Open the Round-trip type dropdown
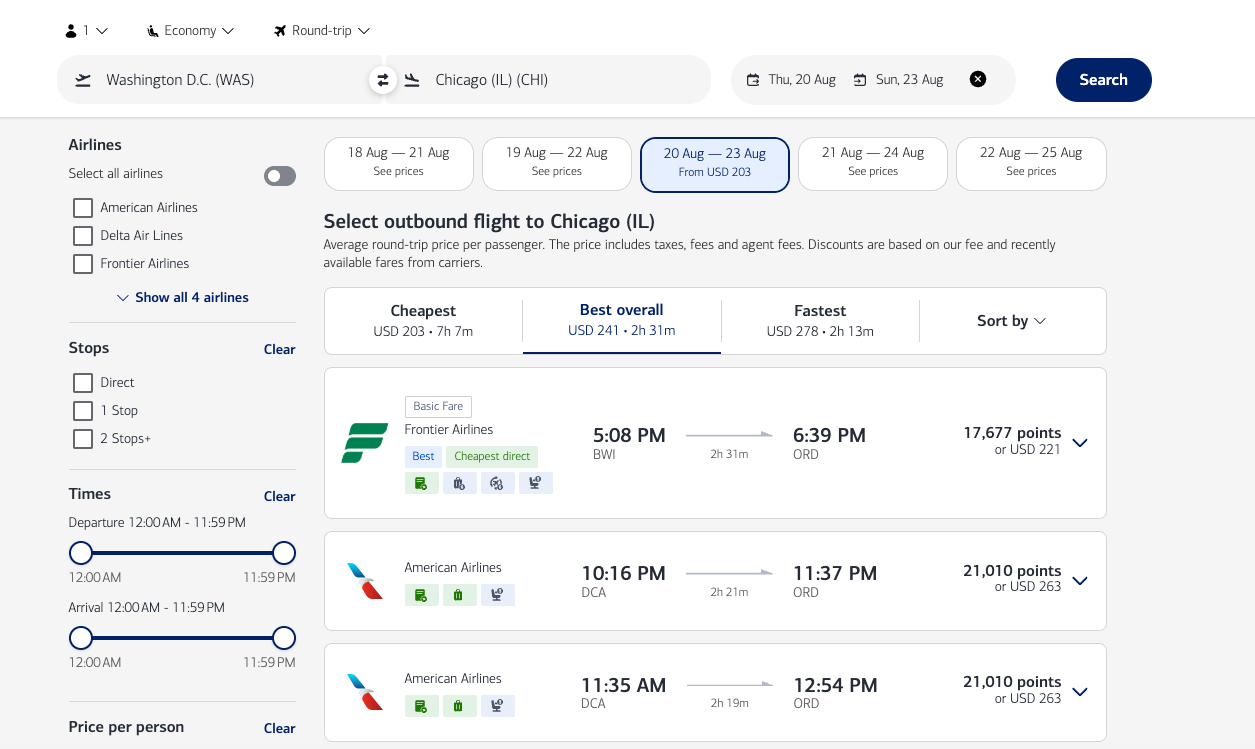The height and width of the screenshot is (749, 1255). tap(322, 31)
